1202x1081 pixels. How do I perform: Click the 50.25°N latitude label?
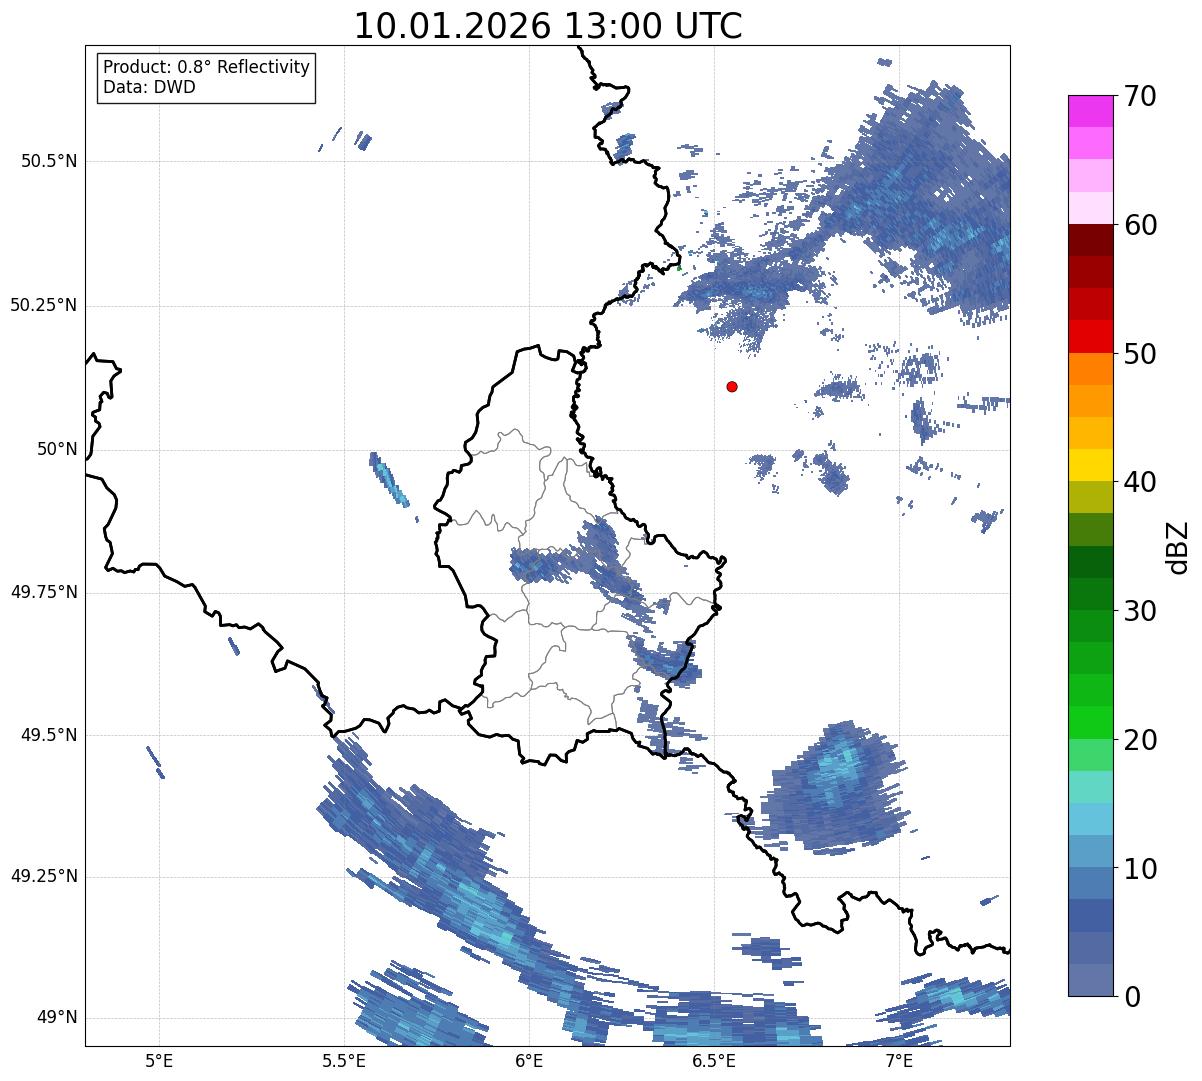pyautogui.click(x=43, y=305)
